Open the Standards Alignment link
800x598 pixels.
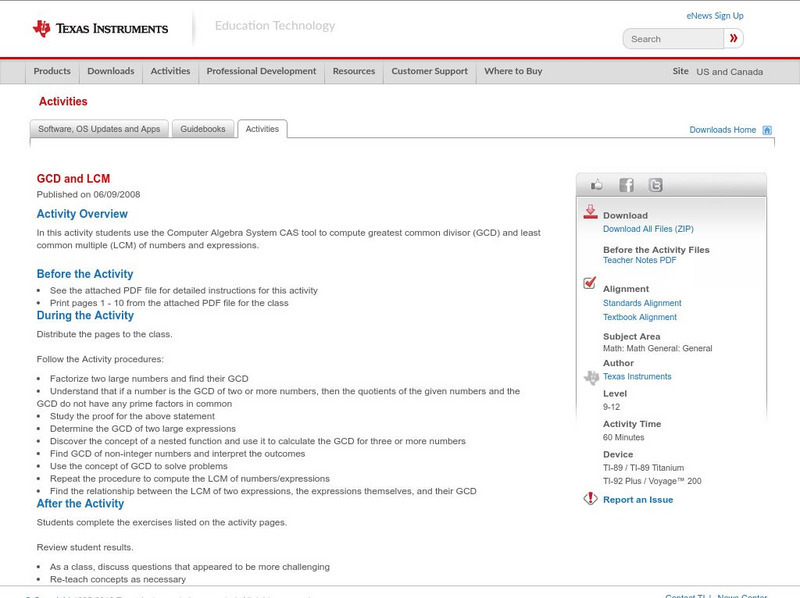click(x=642, y=303)
